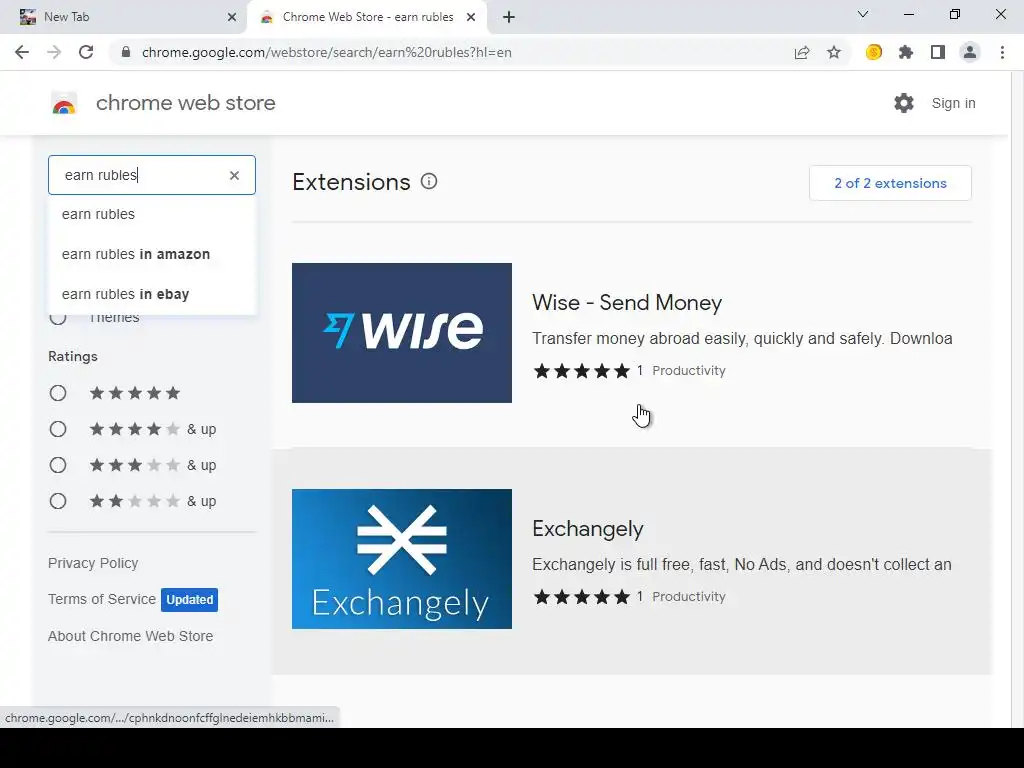Open the Privacy Policy link
The height and width of the screenshot is (768, 1024).
click(93, 563)
